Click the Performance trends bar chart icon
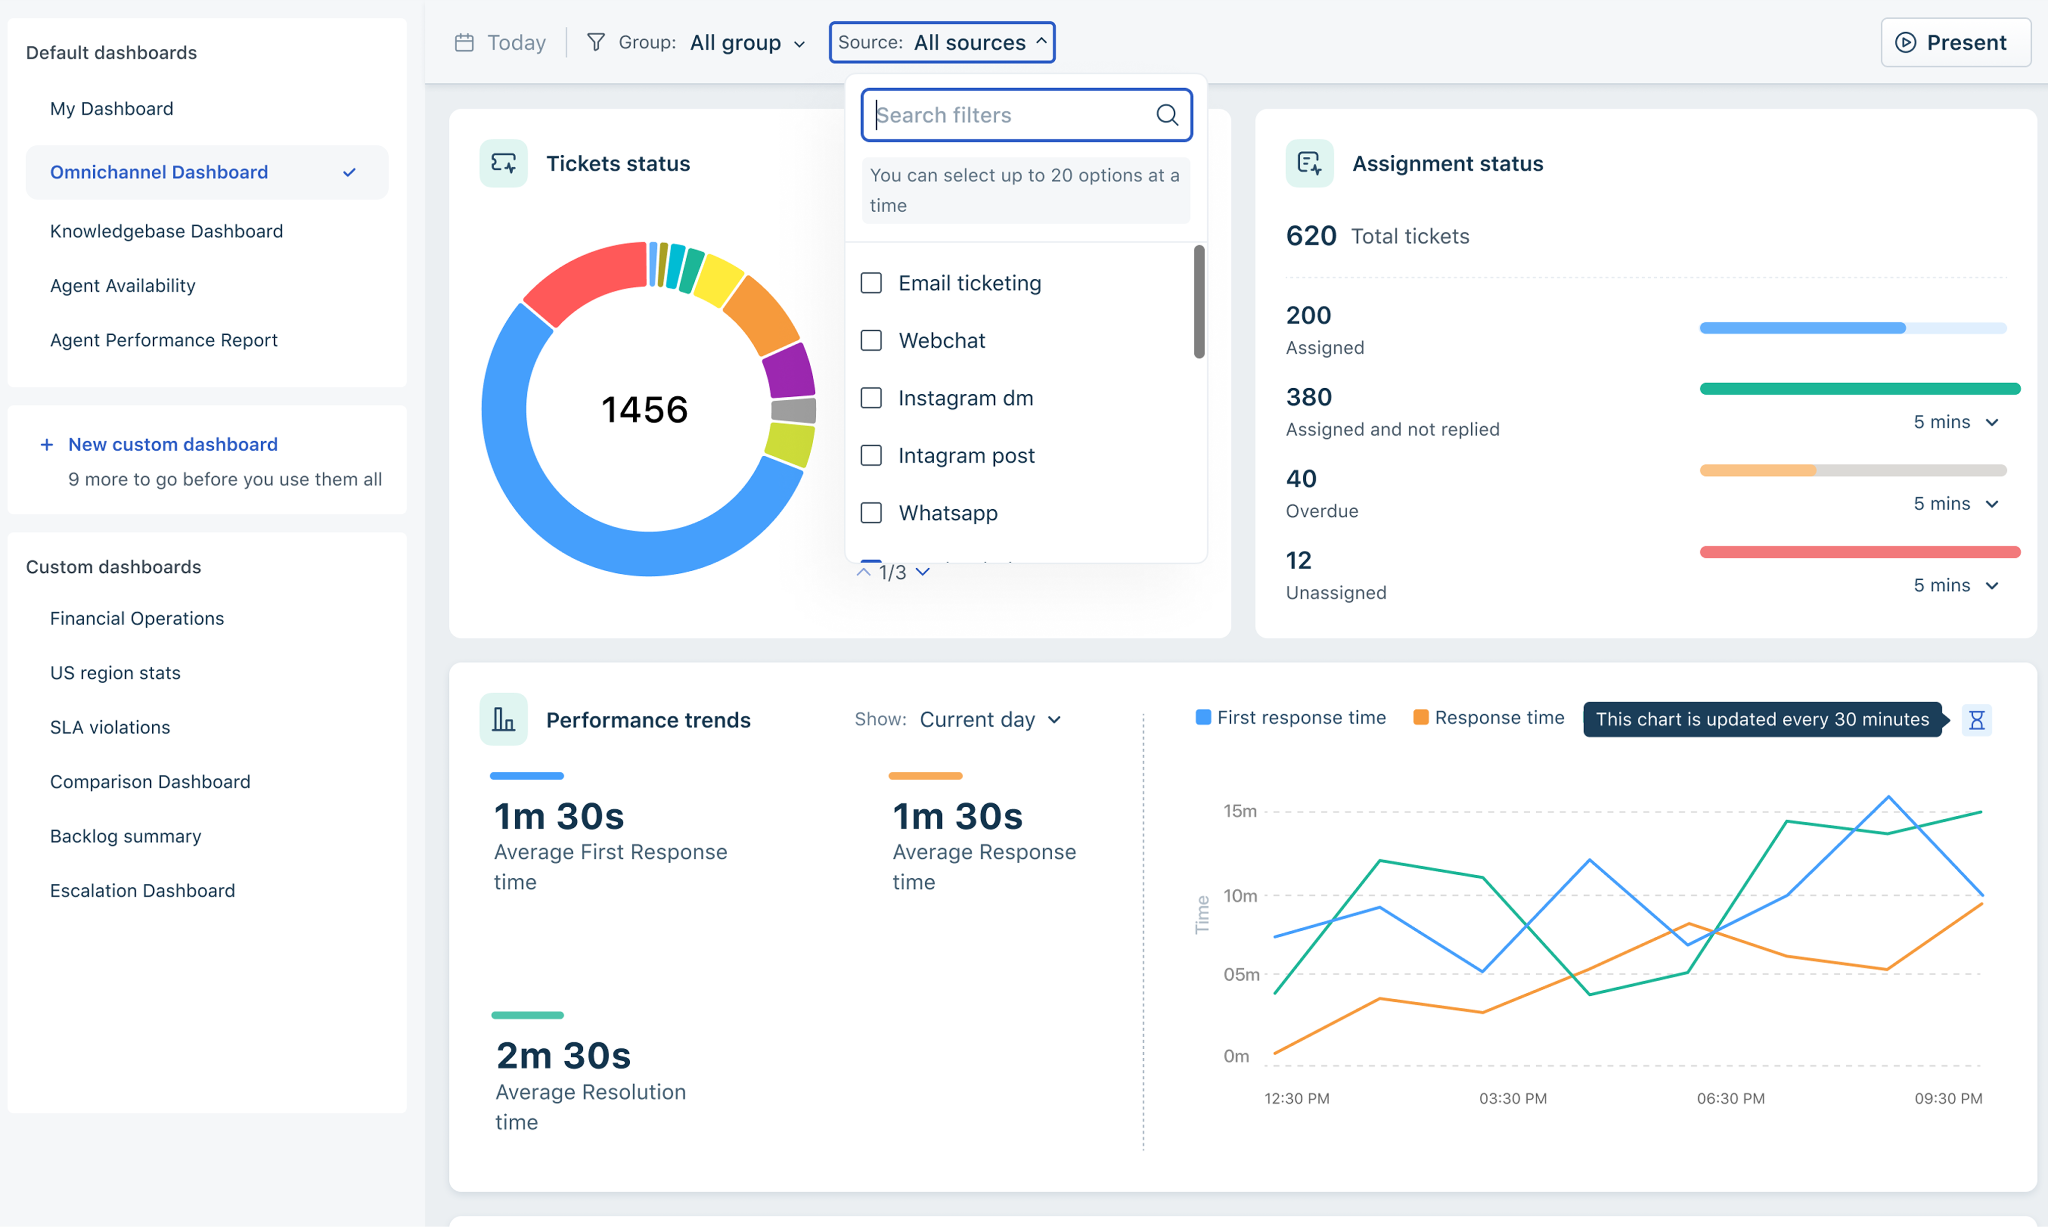Screen dimensions: 2048x1227 (504, 720)
